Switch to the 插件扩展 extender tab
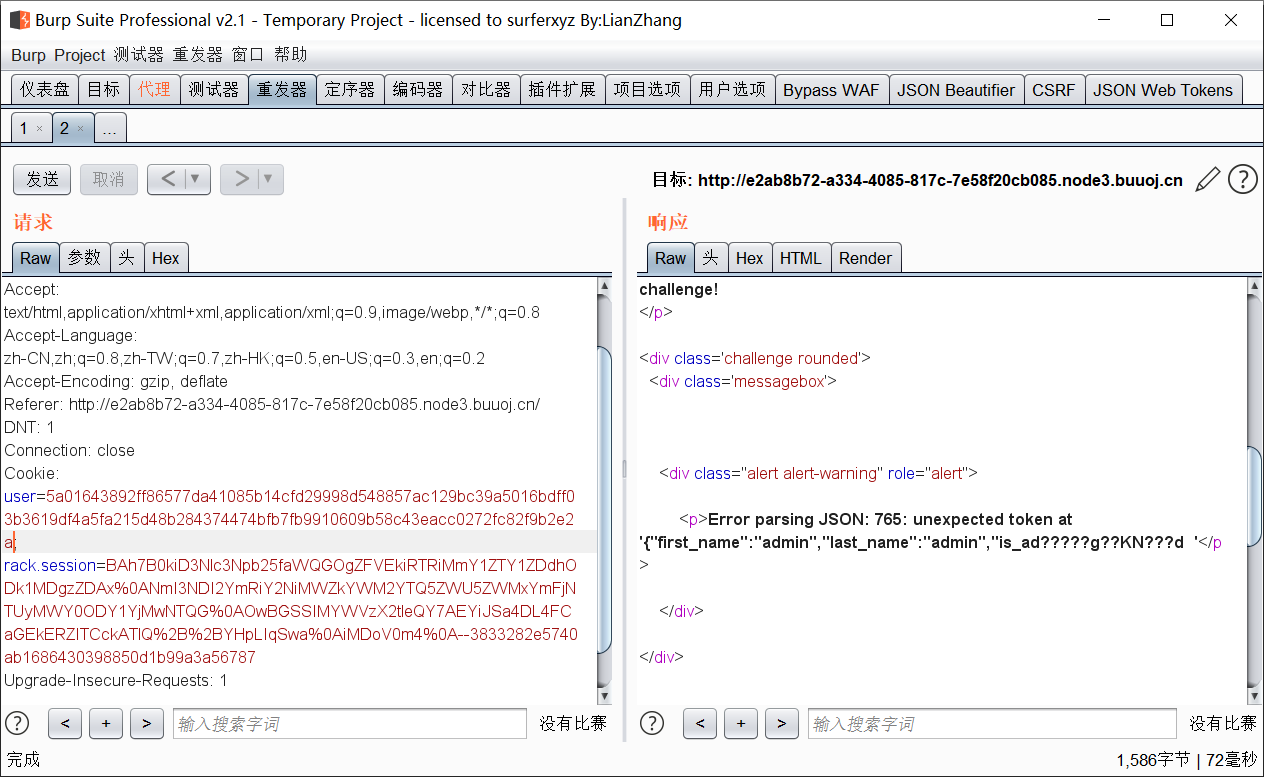1264x777 pixels. coord(562,89)
